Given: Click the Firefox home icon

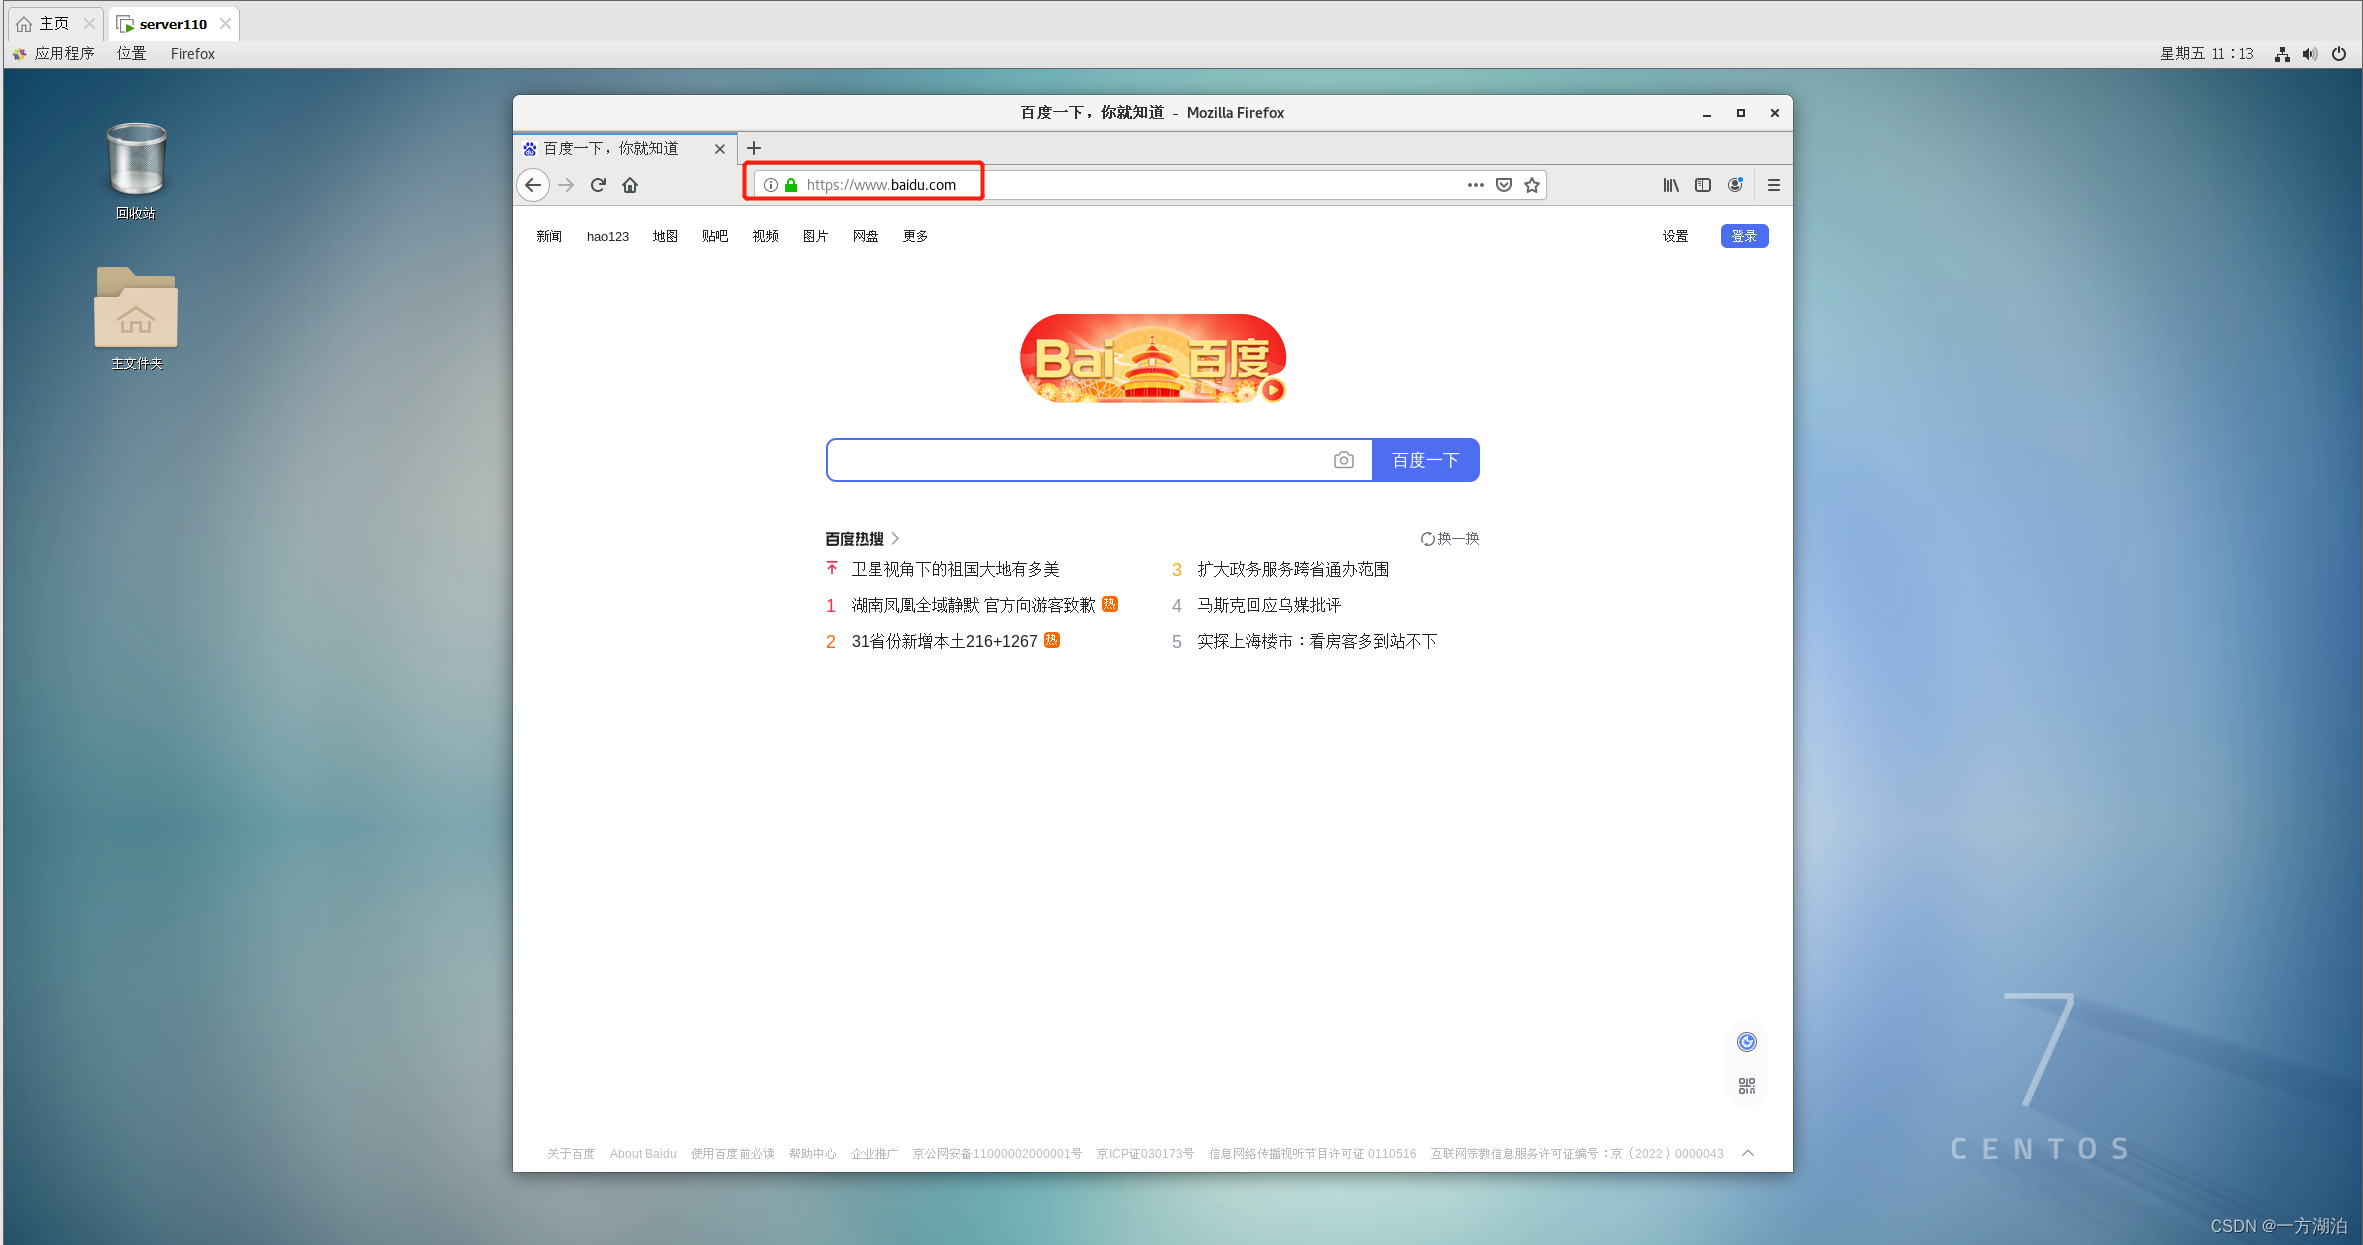Looking at the screenshot, I should pos(630,185).
